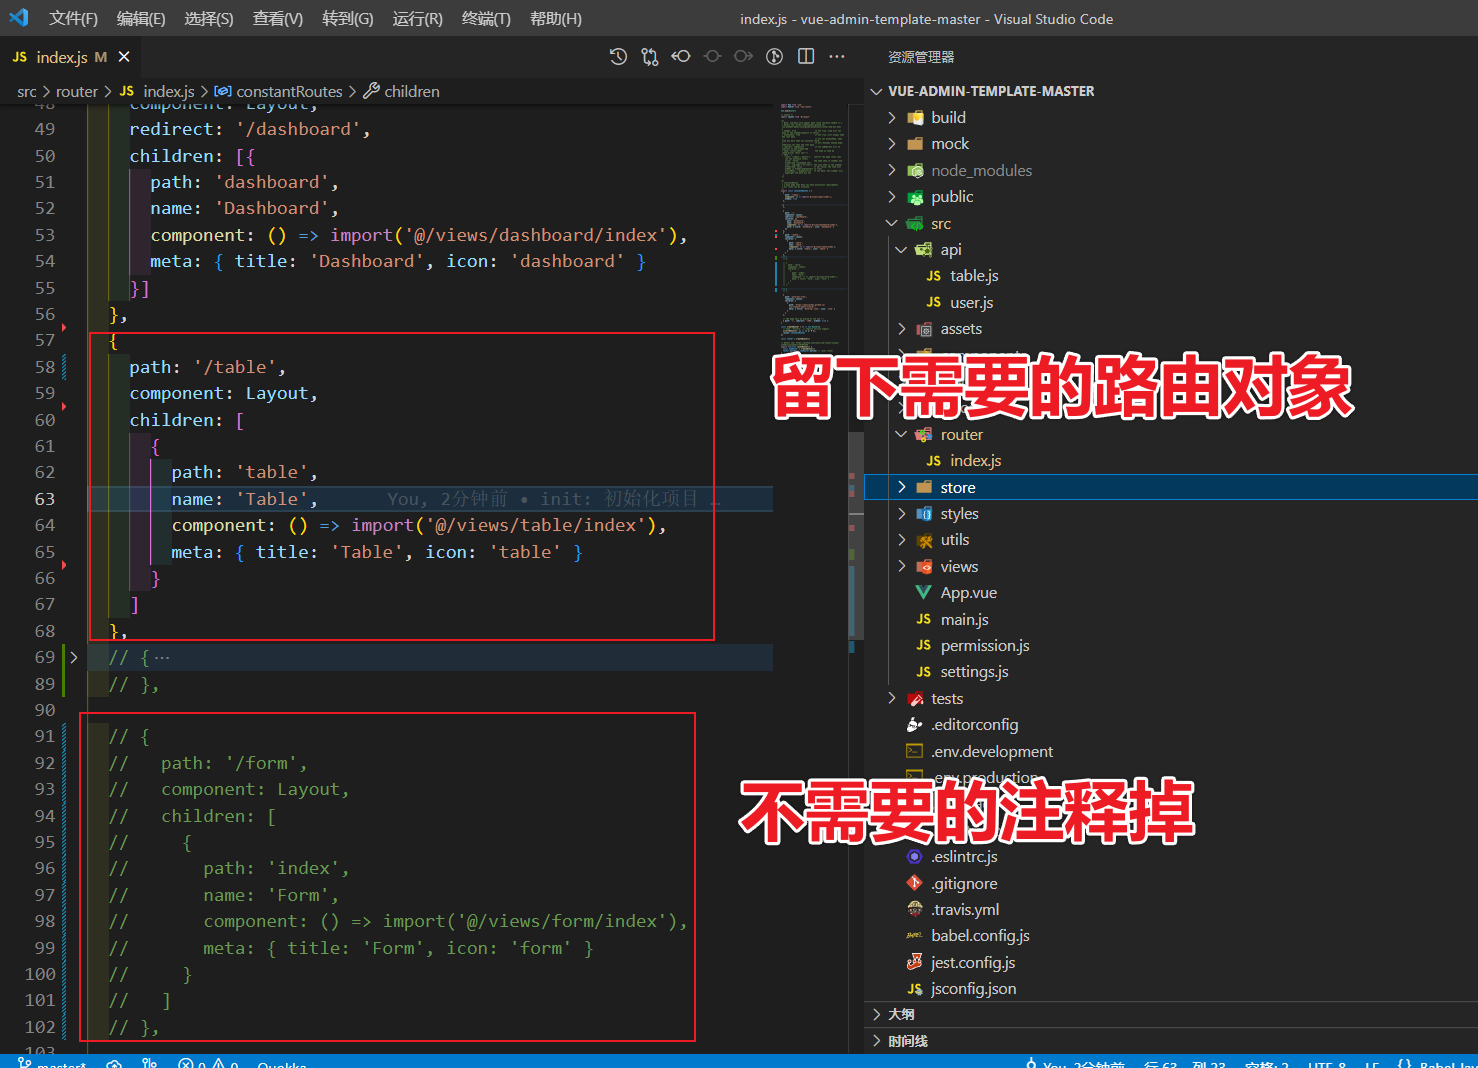
Task: Click the VS Code logo icon
Action: pos(18,18)
